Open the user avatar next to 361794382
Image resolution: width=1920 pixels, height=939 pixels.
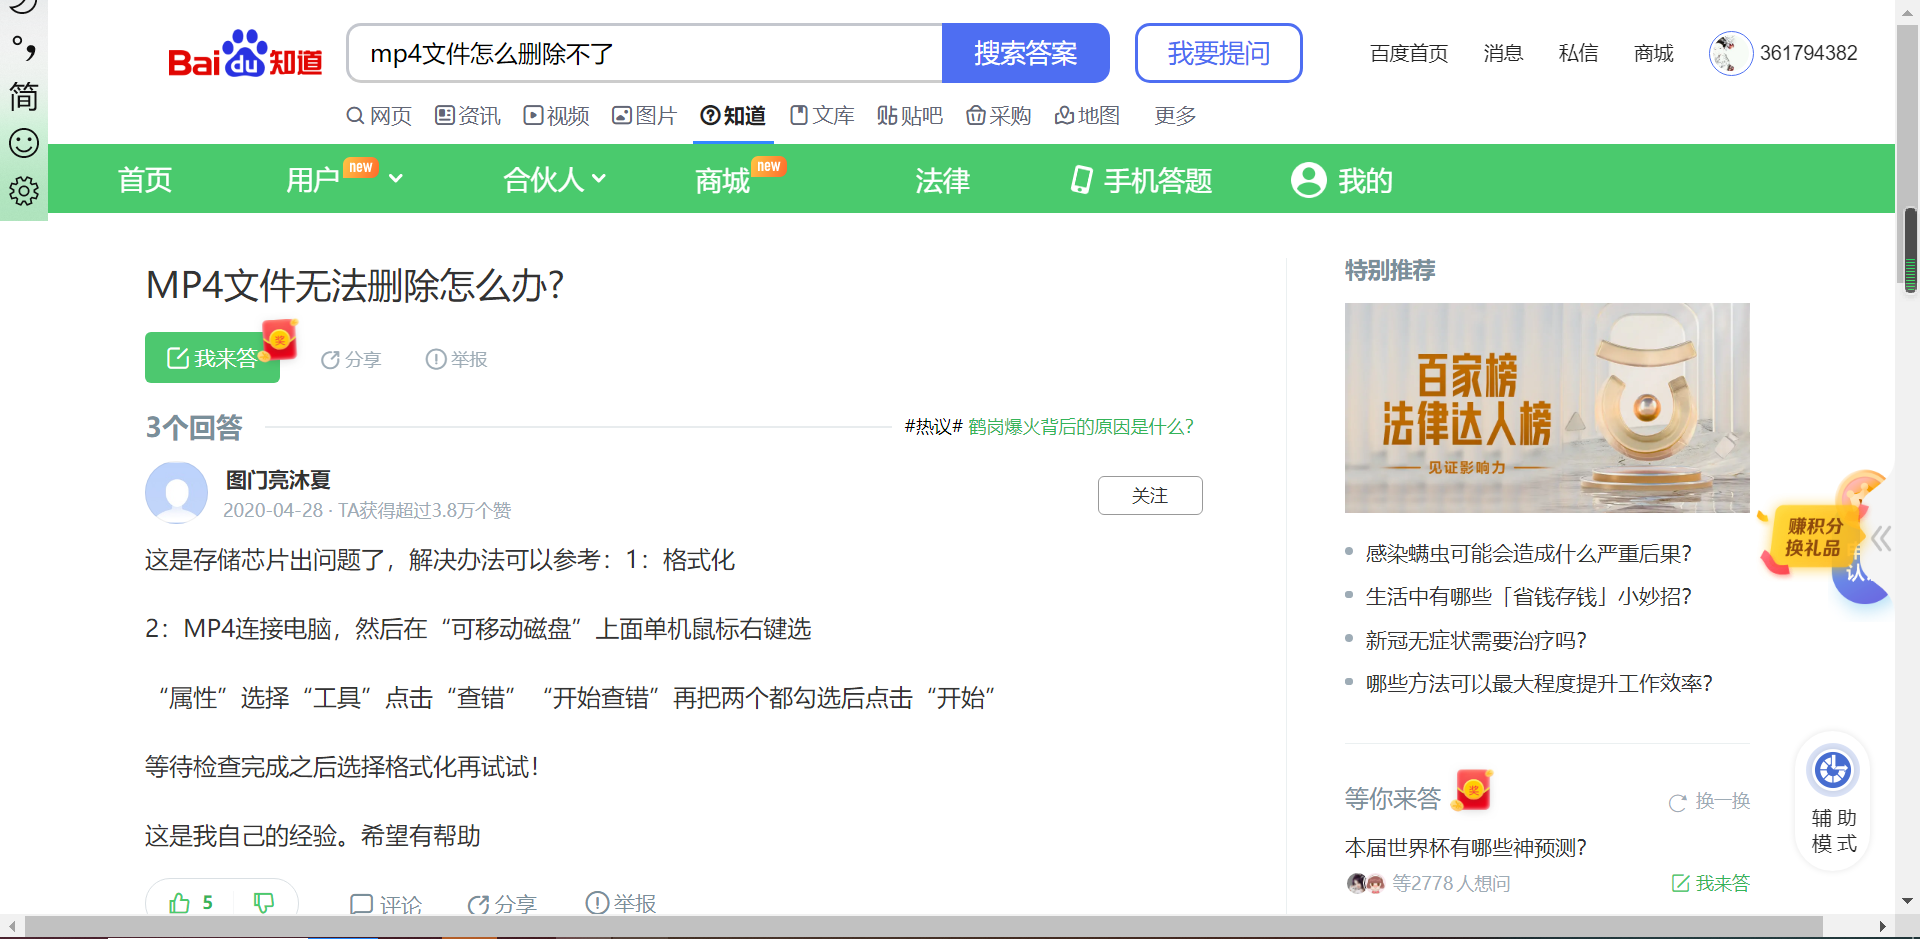pos(1730,53)
